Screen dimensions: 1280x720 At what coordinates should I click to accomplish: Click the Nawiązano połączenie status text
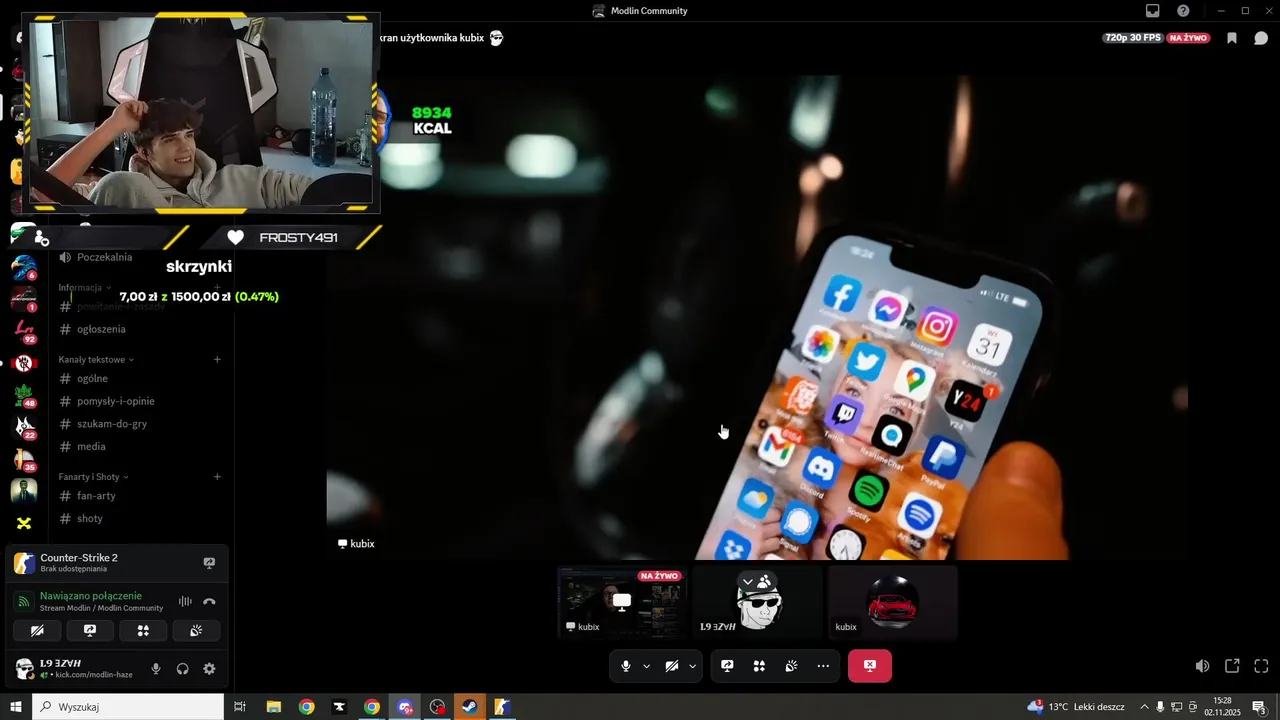point(91,596)
